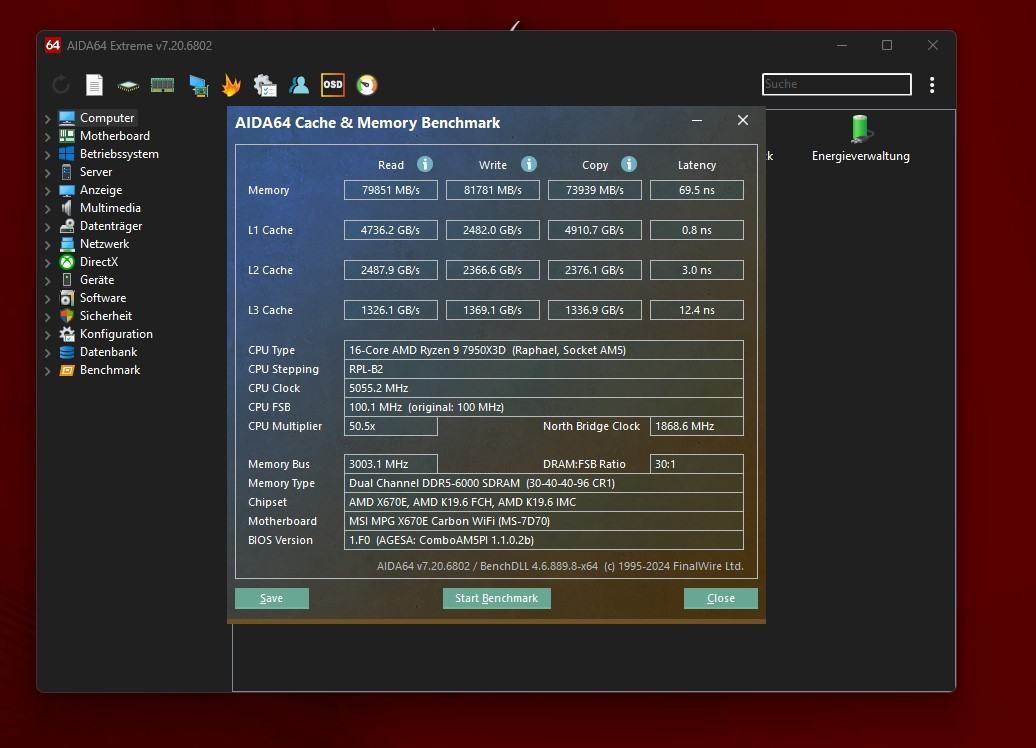
Task: Minimize the Cache & Memory Benchmark dialog
Action: [x=697, y=120]
